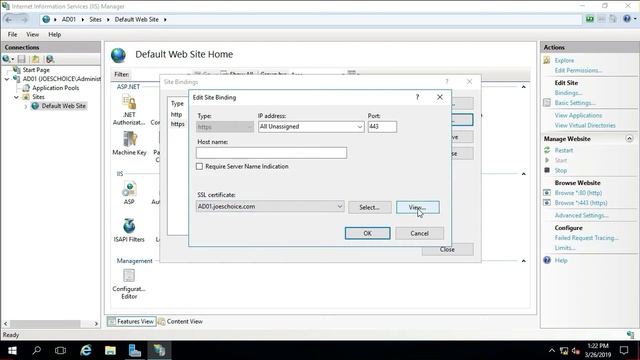Click the View Applications link
Viewport: 640px width, 360px height.
[578, 116]
